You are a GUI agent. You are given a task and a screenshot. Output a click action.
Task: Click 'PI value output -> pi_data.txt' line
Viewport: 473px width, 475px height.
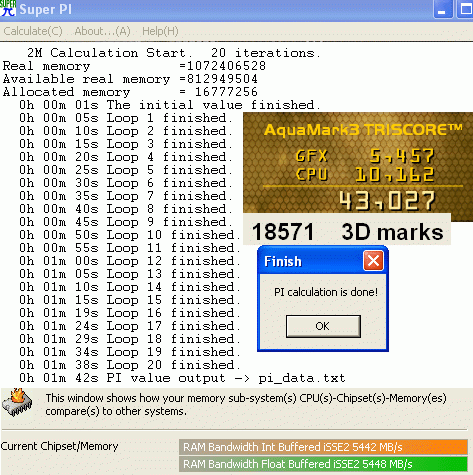[182, 378]
